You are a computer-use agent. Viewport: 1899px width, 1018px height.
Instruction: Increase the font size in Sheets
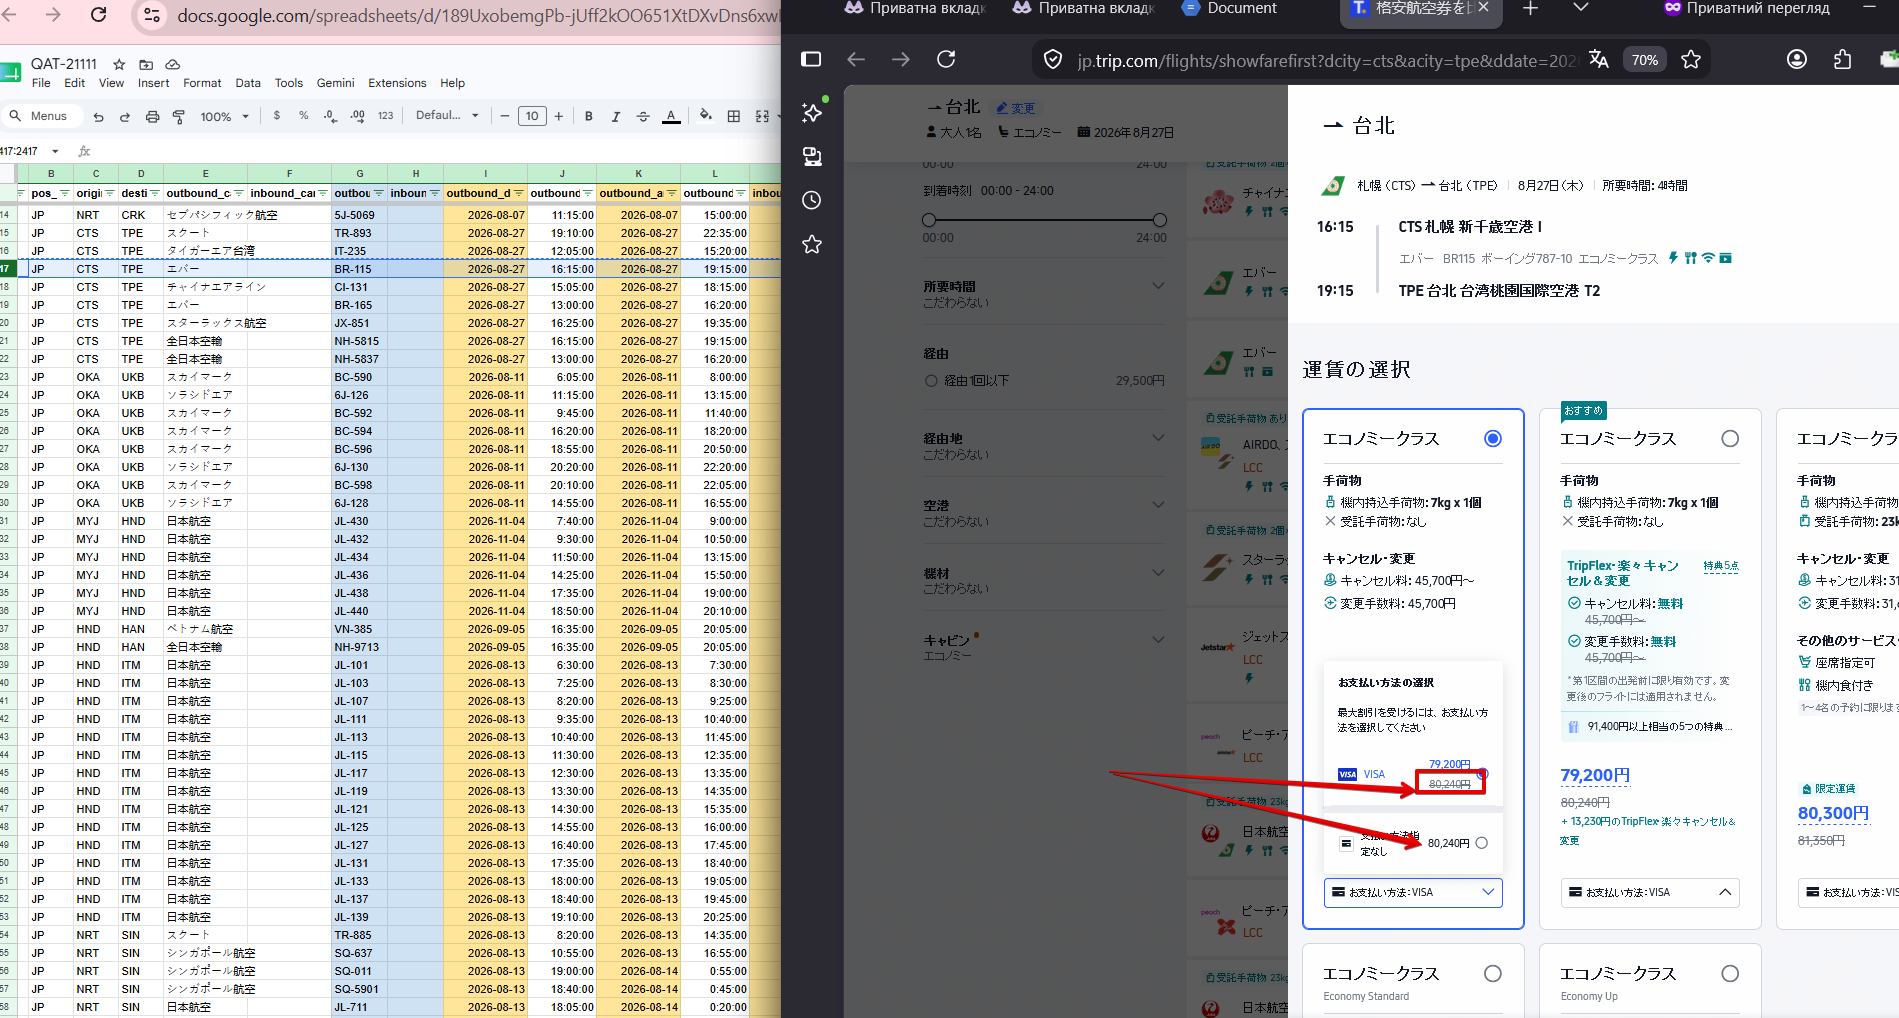click(x=559, y=116)
